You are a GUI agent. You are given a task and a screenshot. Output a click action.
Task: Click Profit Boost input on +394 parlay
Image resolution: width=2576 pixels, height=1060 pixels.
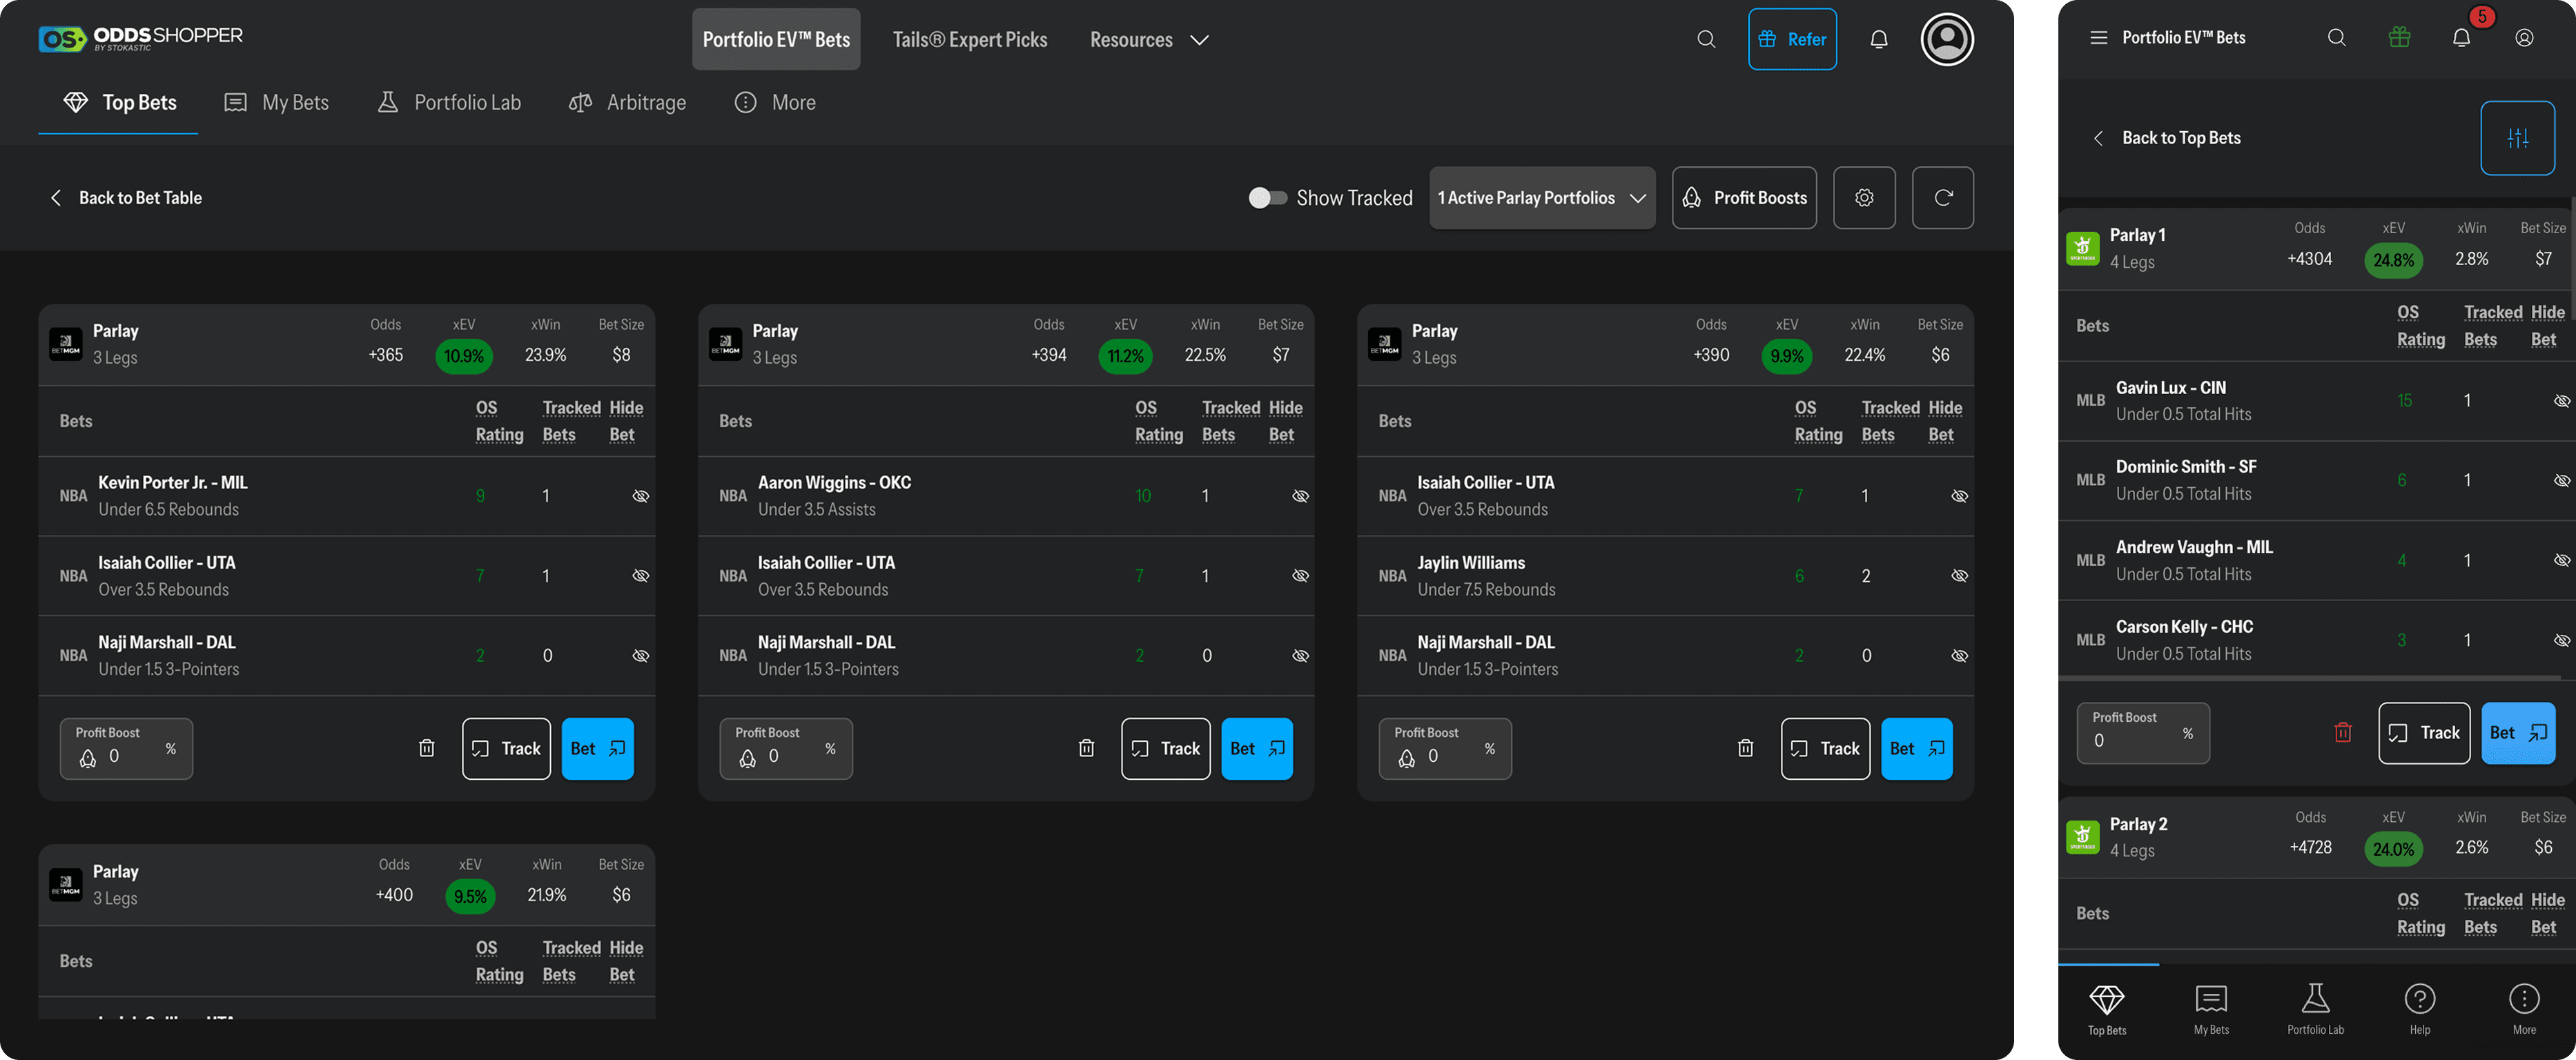(785, 756)
